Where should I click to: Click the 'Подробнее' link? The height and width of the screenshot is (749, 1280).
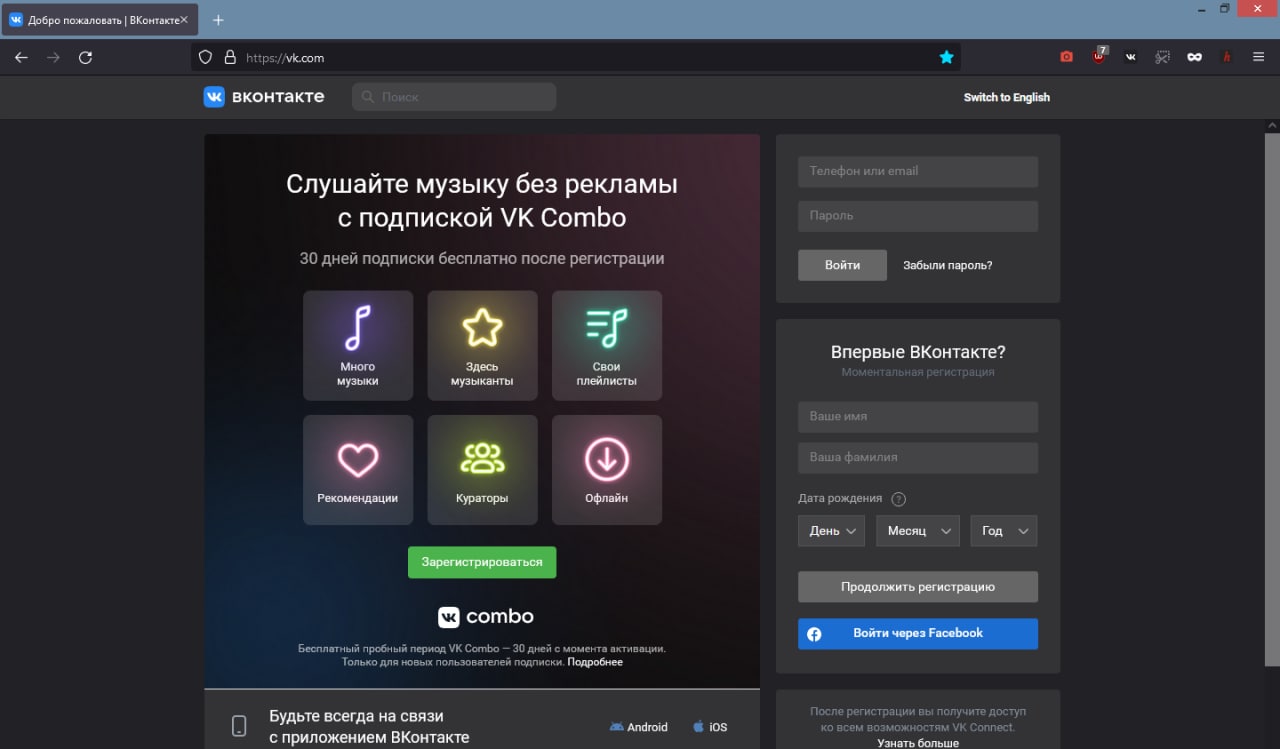click(x=595, y=662)
